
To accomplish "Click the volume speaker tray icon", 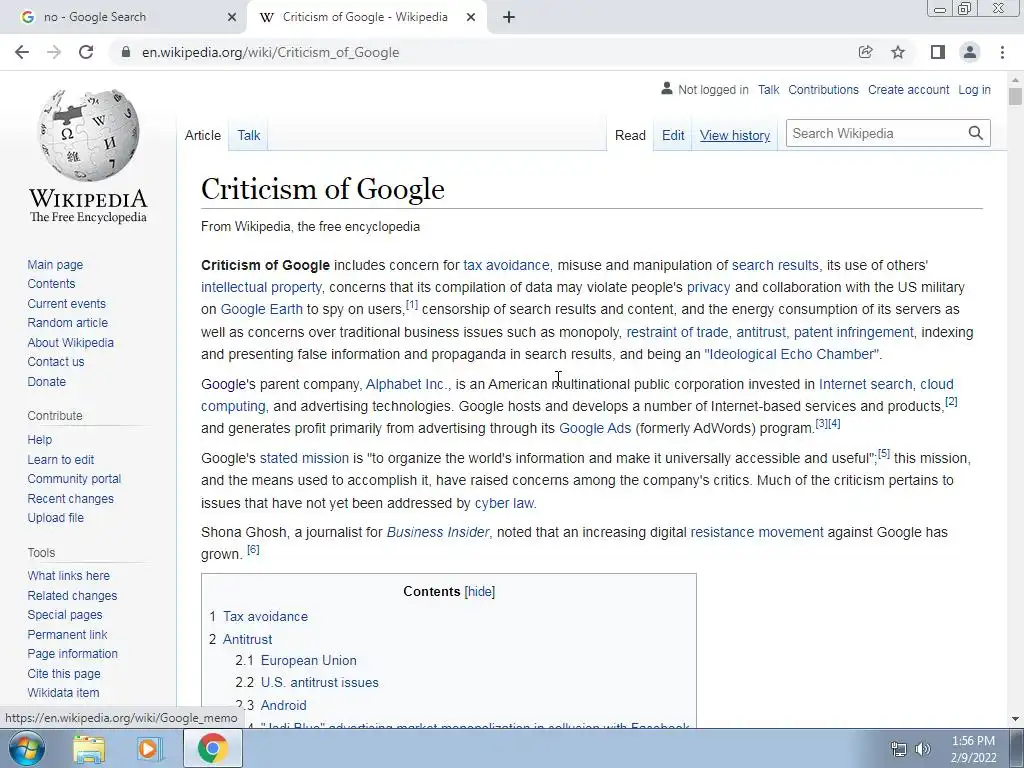I will pyautogui.click(x=923, y=749).
